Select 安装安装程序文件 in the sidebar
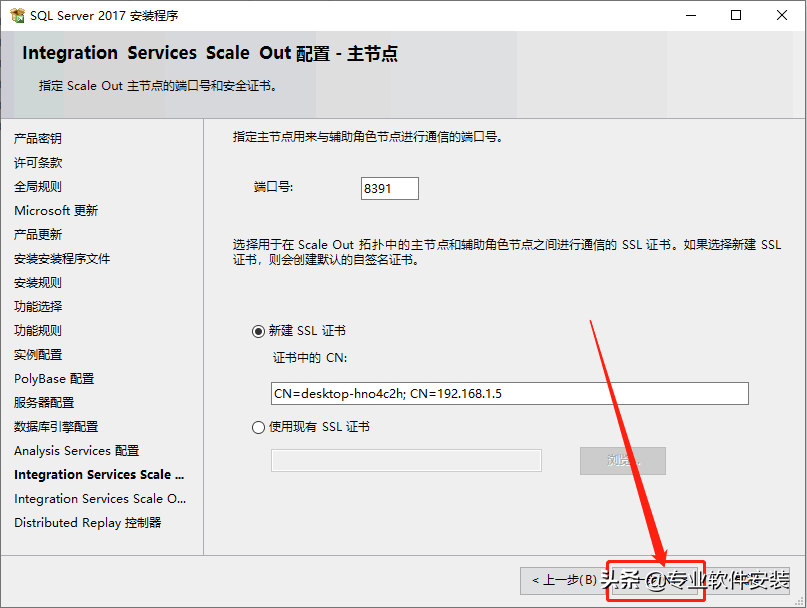 tap(62, 259)
